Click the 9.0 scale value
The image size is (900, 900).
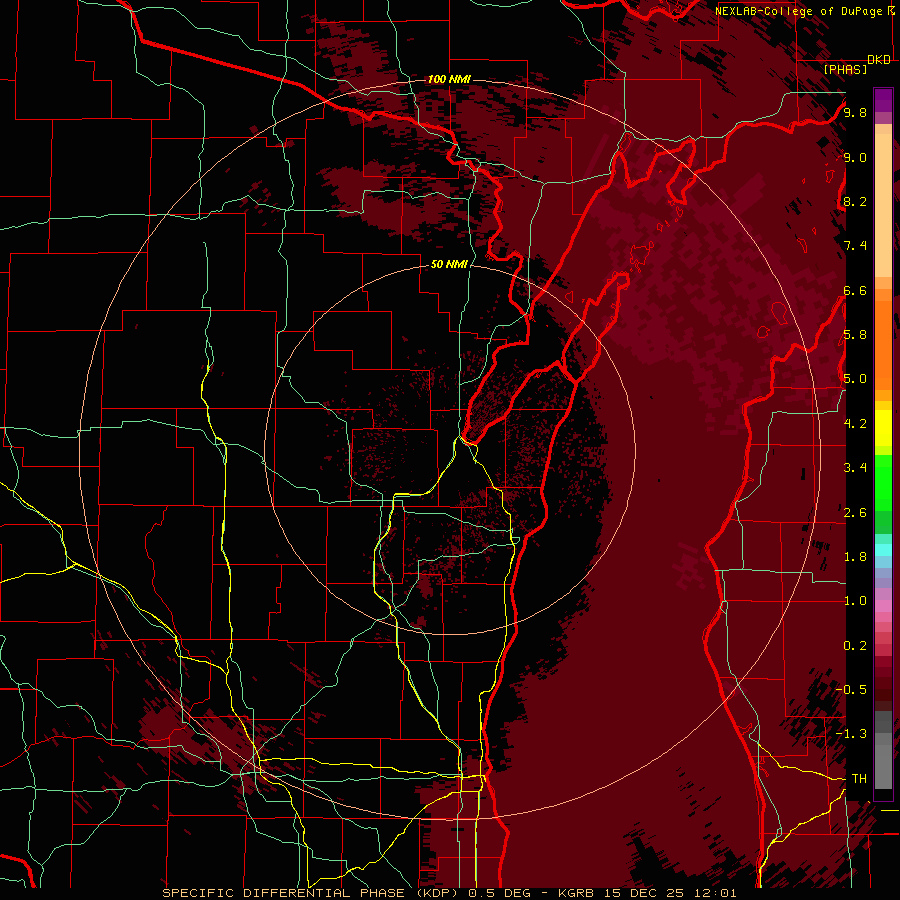point(855,157)
